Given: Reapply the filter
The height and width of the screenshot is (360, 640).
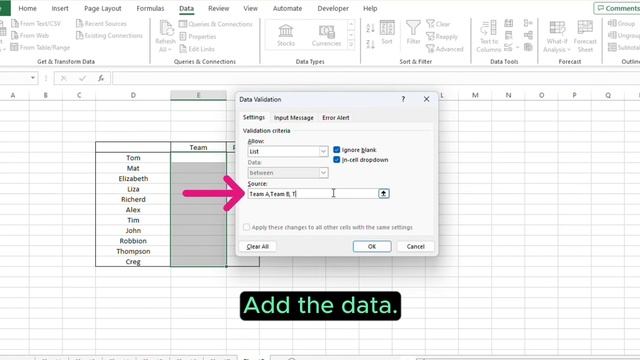Looking at the screenshot, I should pos(442,36).
